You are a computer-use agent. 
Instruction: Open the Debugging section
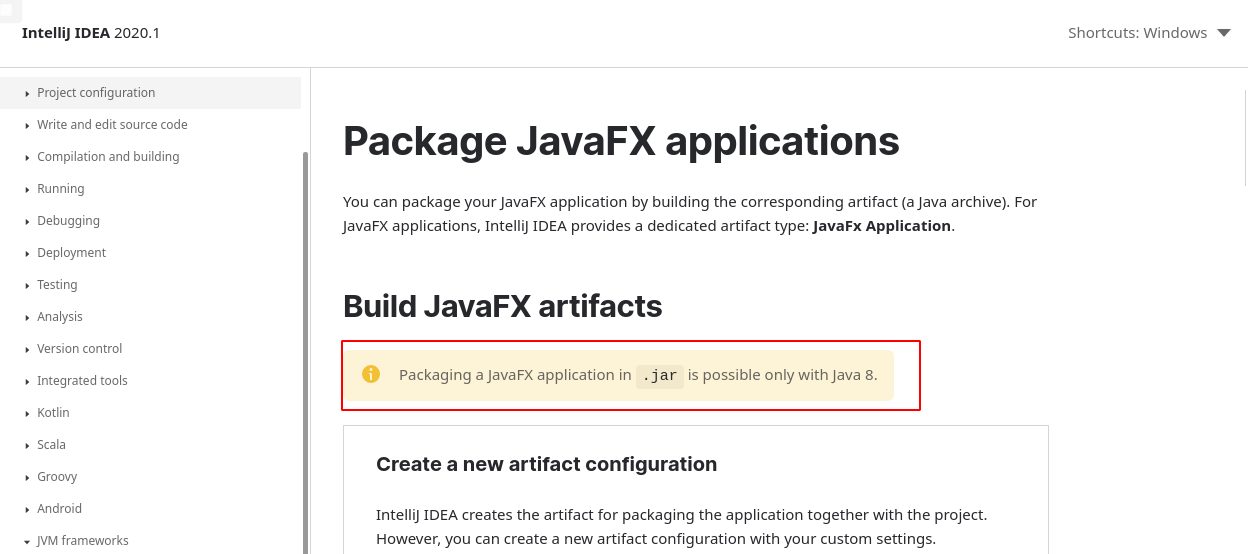(x=68, y=221)
